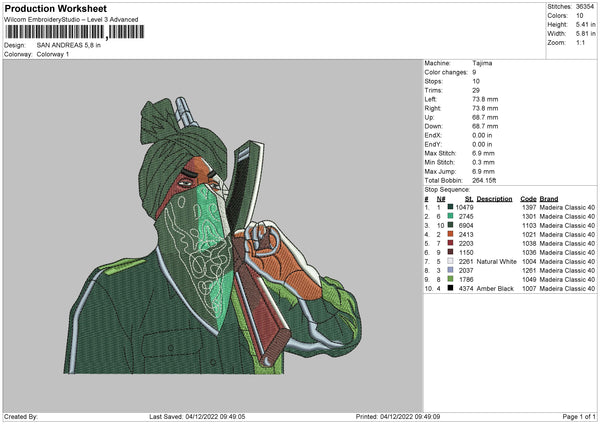
Task: Select the "Color changes:" label
Action: coord(446,72)
